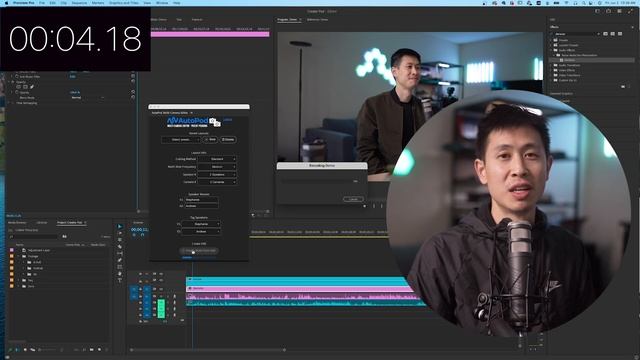Click the Reference: Demo tab

point(317,20)
